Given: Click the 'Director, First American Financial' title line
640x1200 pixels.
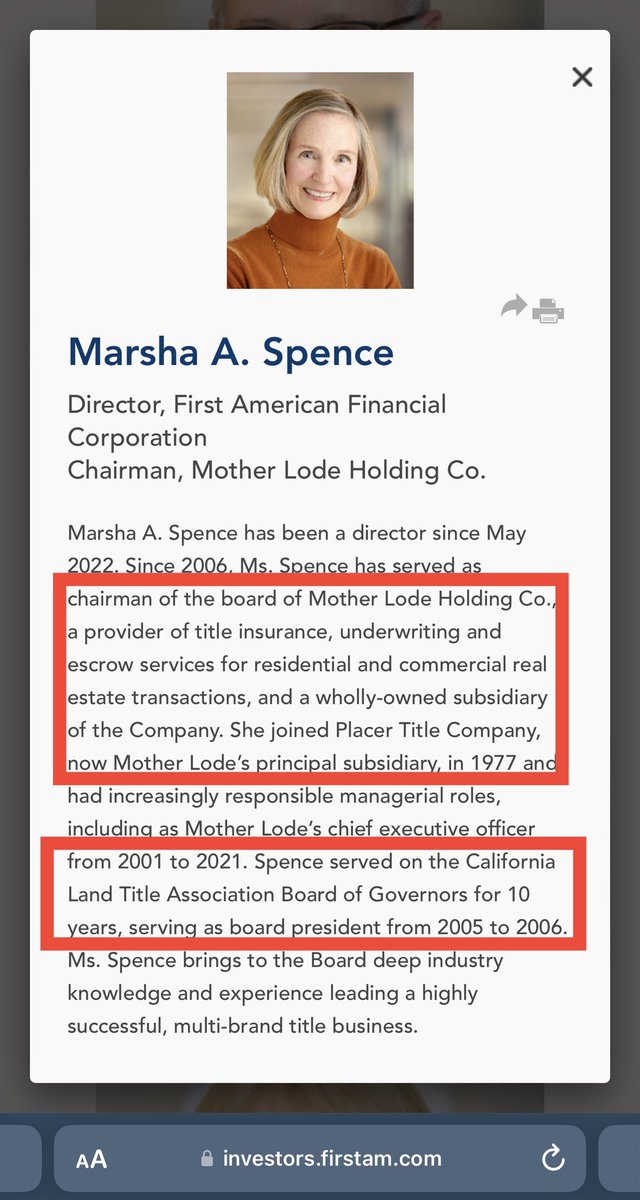Looking at the screenshot, I should [x=257, y=405].
